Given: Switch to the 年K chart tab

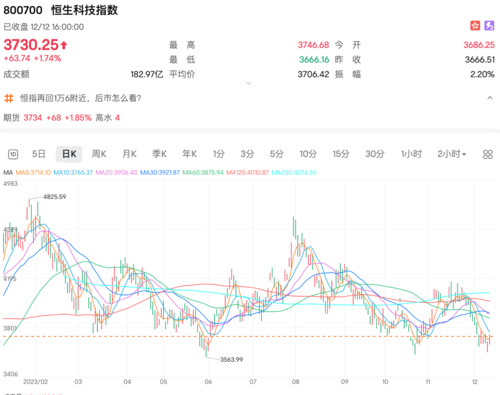Looking at the screenshot, I should (x=189, y=154).
